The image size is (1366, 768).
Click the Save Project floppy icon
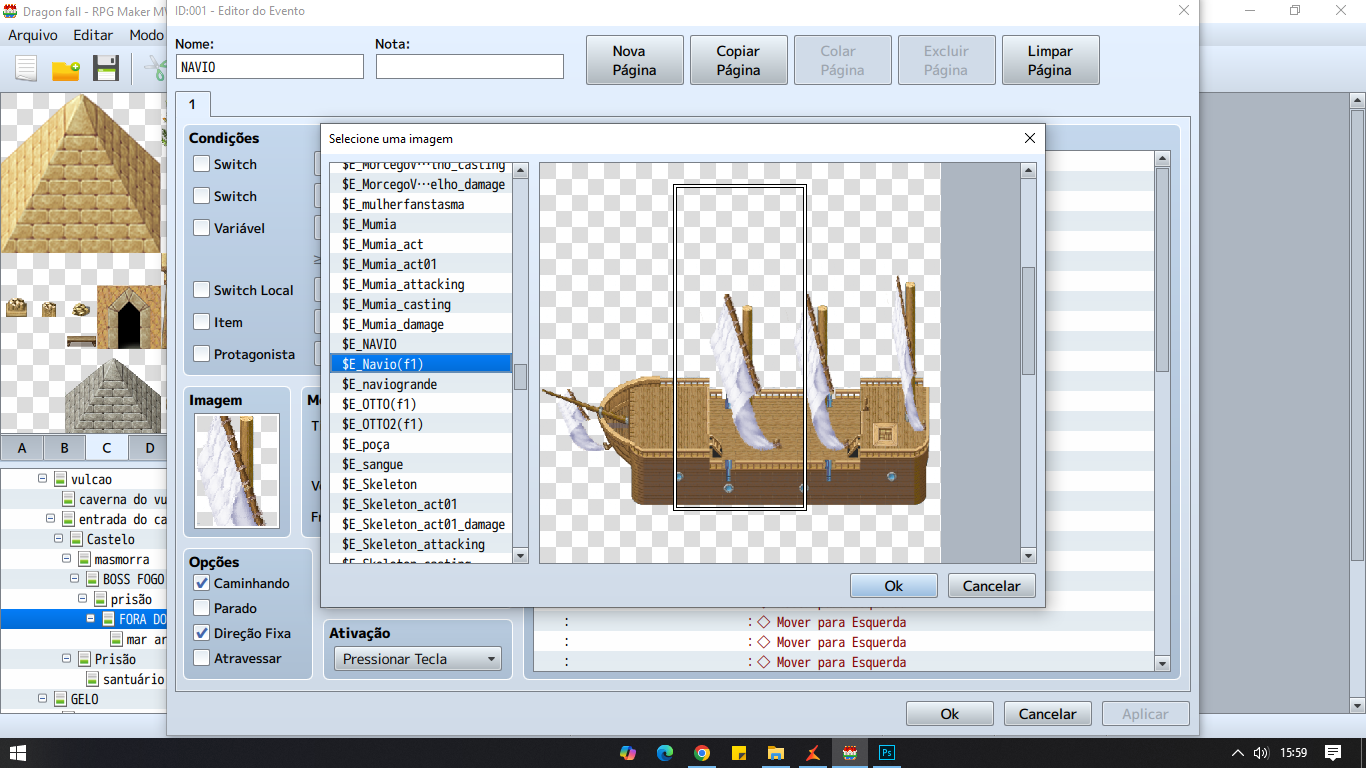point(106,69)
